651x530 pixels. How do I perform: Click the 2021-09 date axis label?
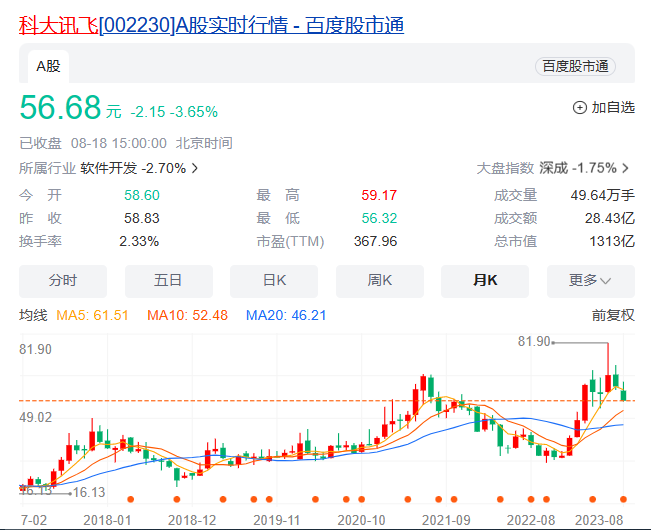pyautogui.click(x=446, y=520)
